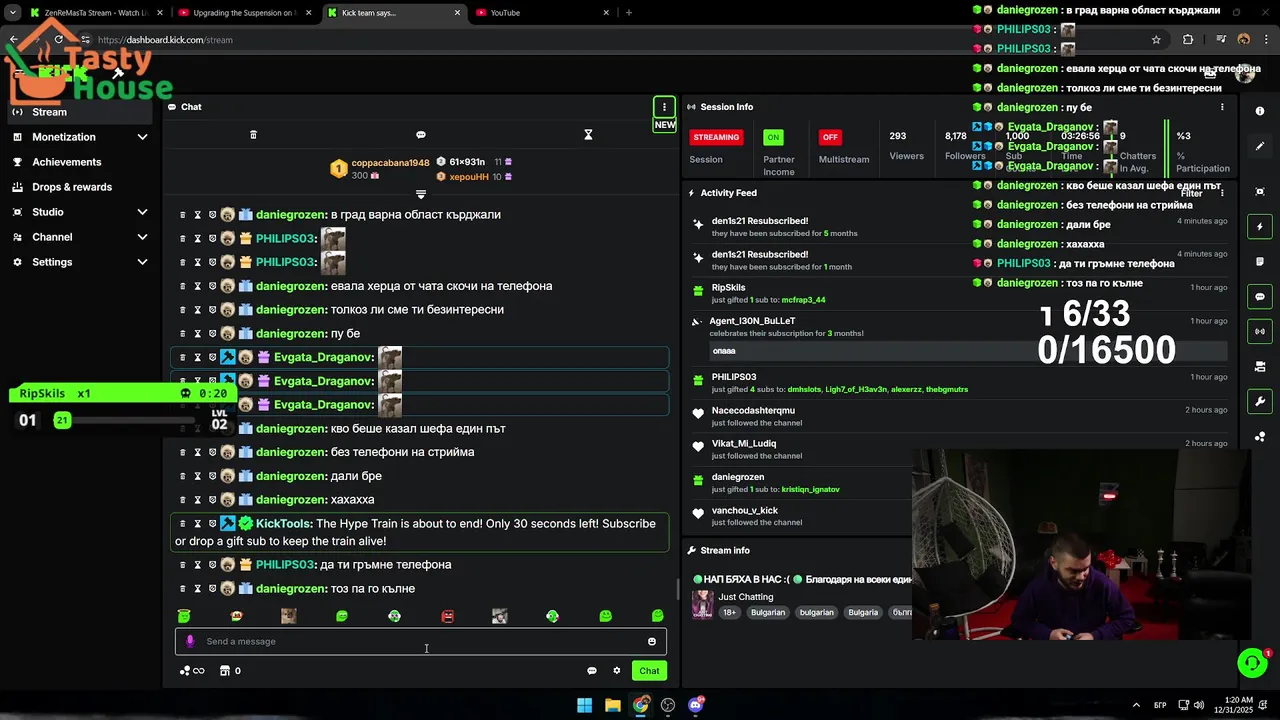This screenshot has width=1280, height=720.
Task: Click the notes page icon in right rail
Action: tap(1260, 262)
